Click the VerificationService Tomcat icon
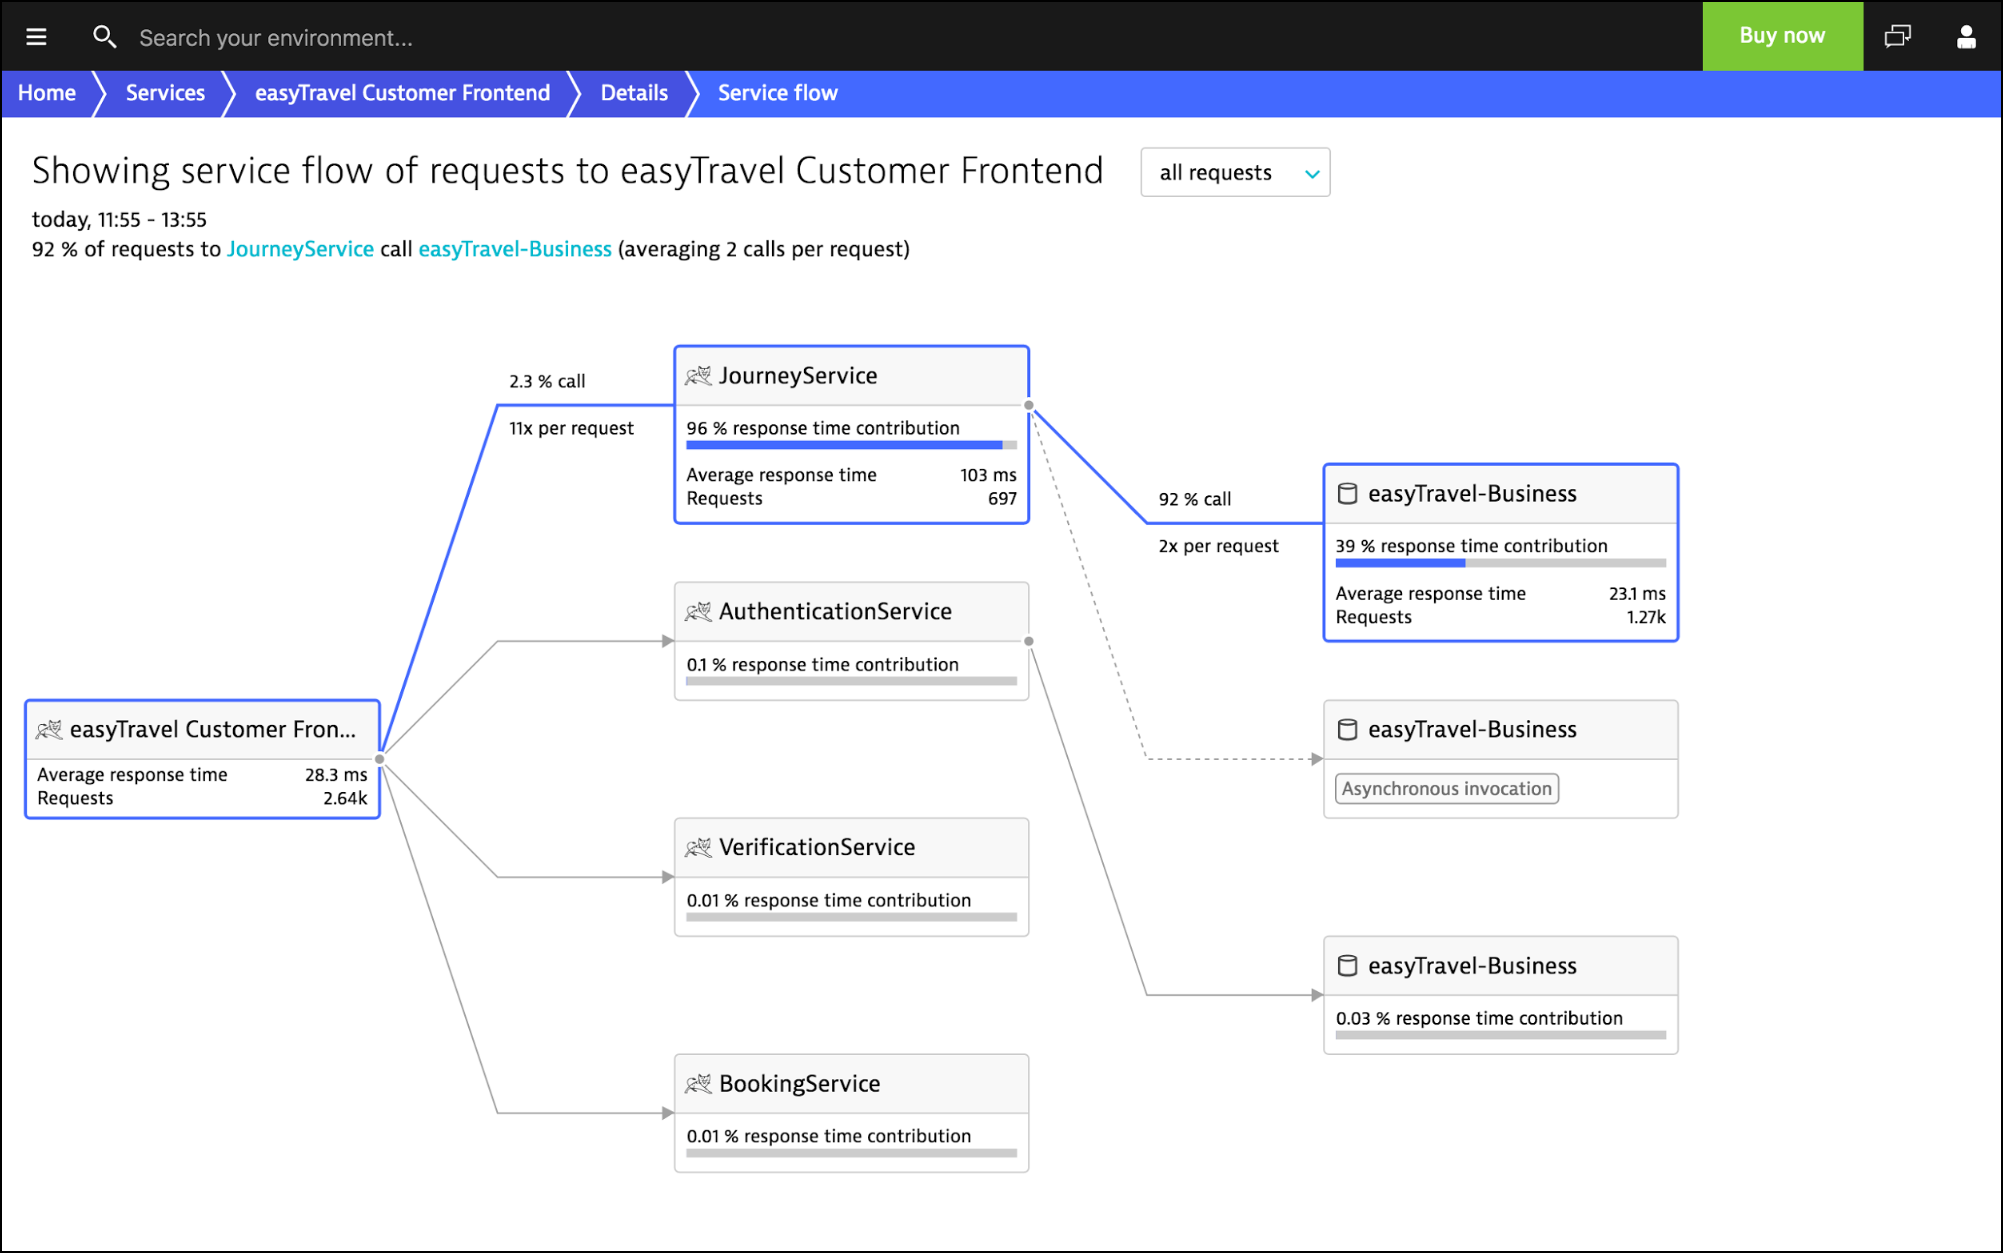 point(698,848)
